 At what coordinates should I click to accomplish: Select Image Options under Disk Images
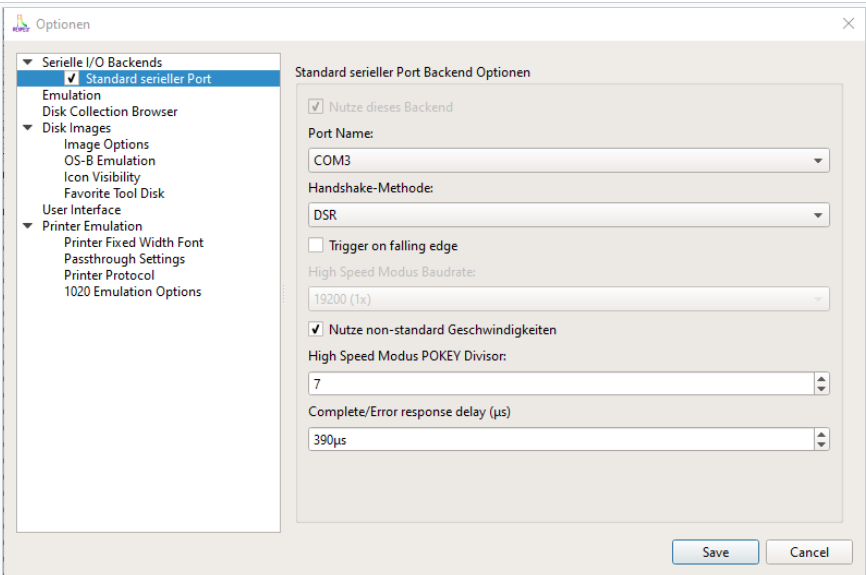(106, 145)
